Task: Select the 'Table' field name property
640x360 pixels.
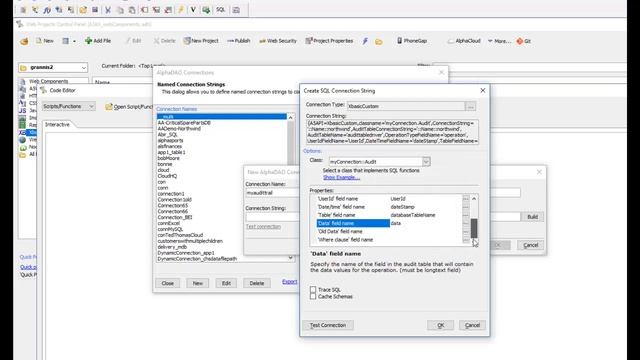Action: tap(353, 215)
